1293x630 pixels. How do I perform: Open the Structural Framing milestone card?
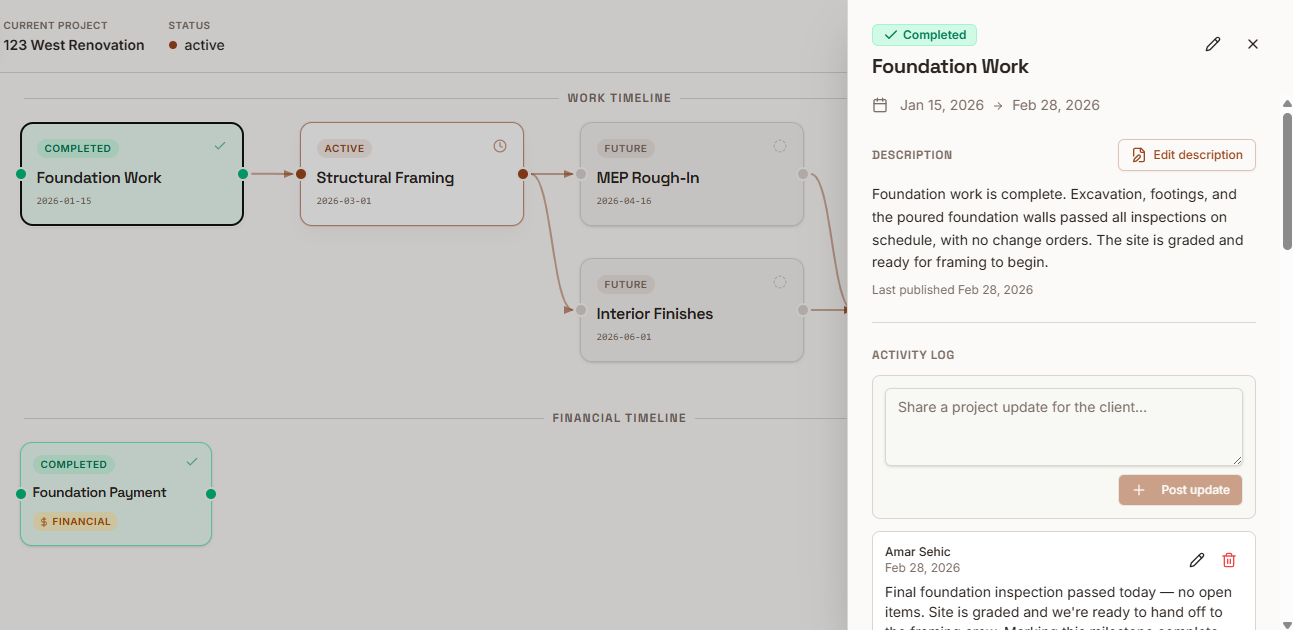click(x=412, y=174)
